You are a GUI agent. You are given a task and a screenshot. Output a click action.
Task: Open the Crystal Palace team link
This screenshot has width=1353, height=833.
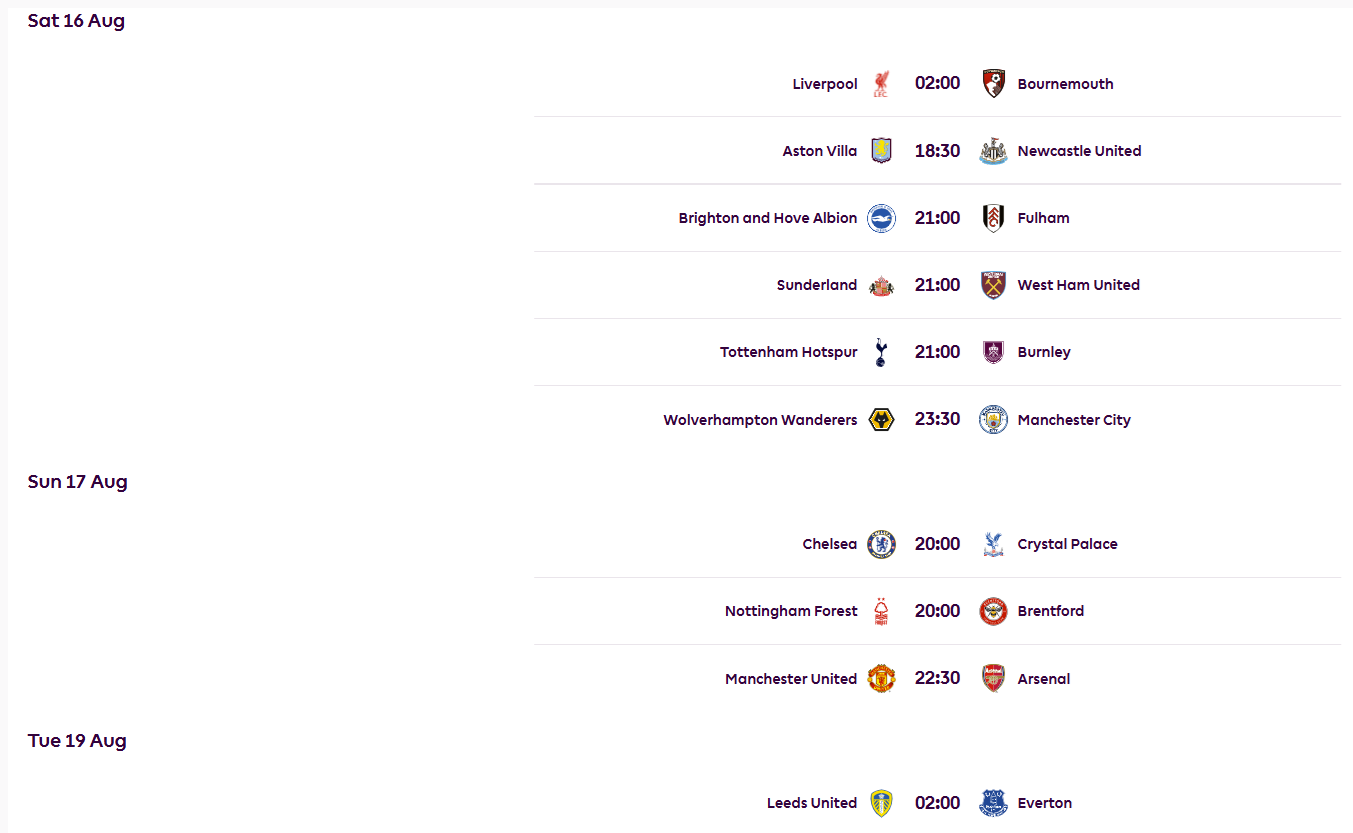(x=1067, y=544)
